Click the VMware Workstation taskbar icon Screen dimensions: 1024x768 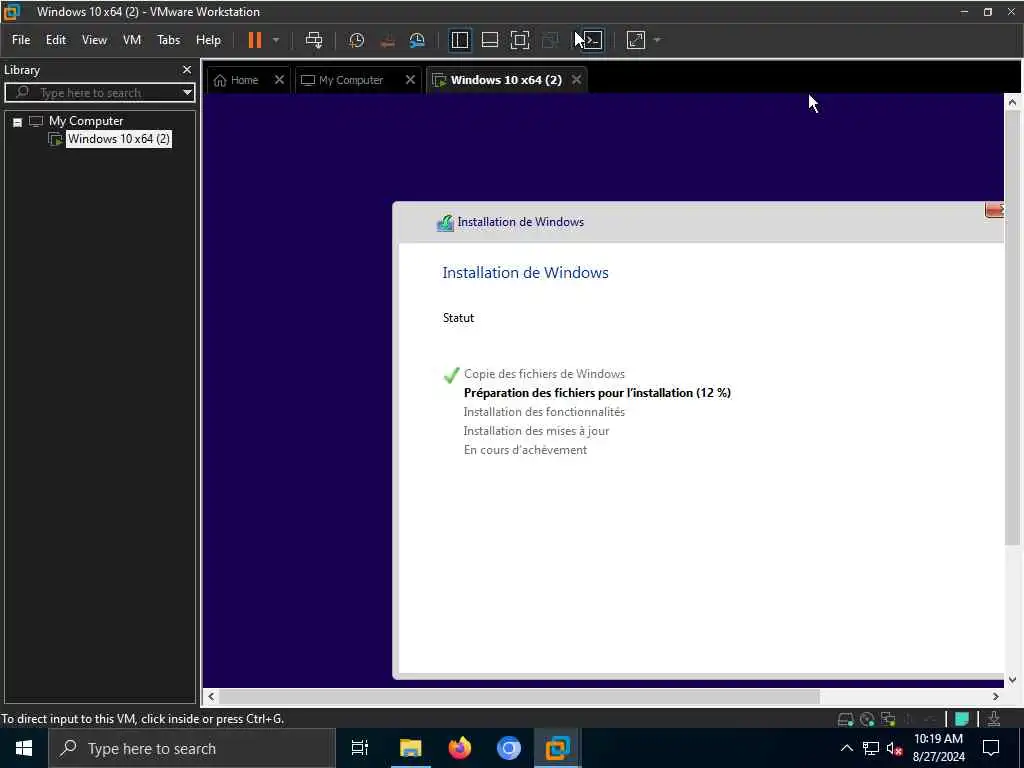(558, 748)
